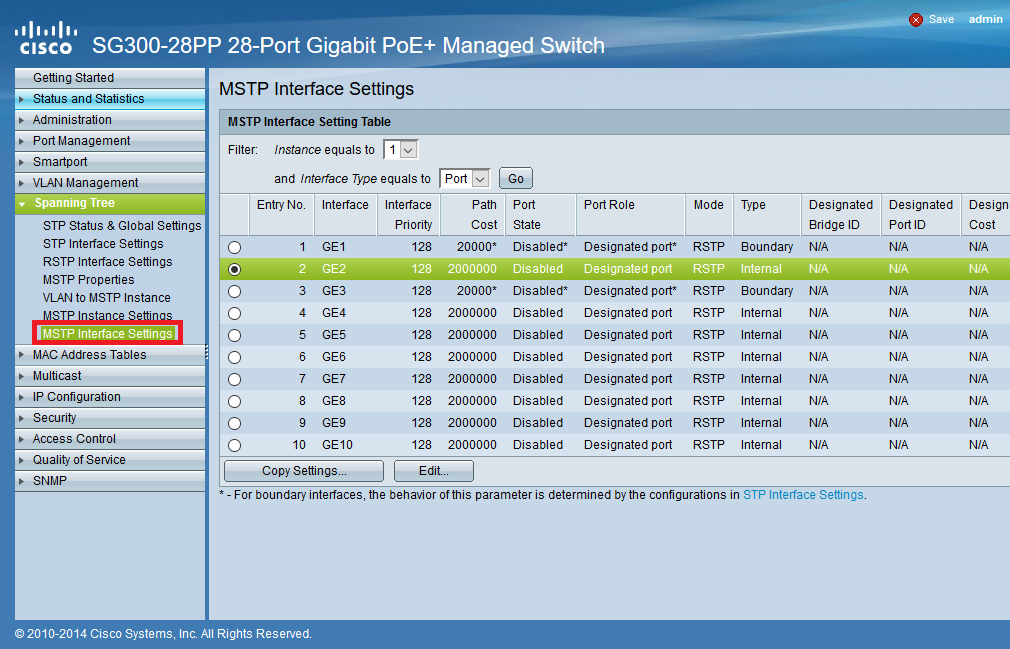The height and width of the screenshot is (649, 1010).
Task: Click the 20000* path cost for GE1
Action: click(477, 247)
